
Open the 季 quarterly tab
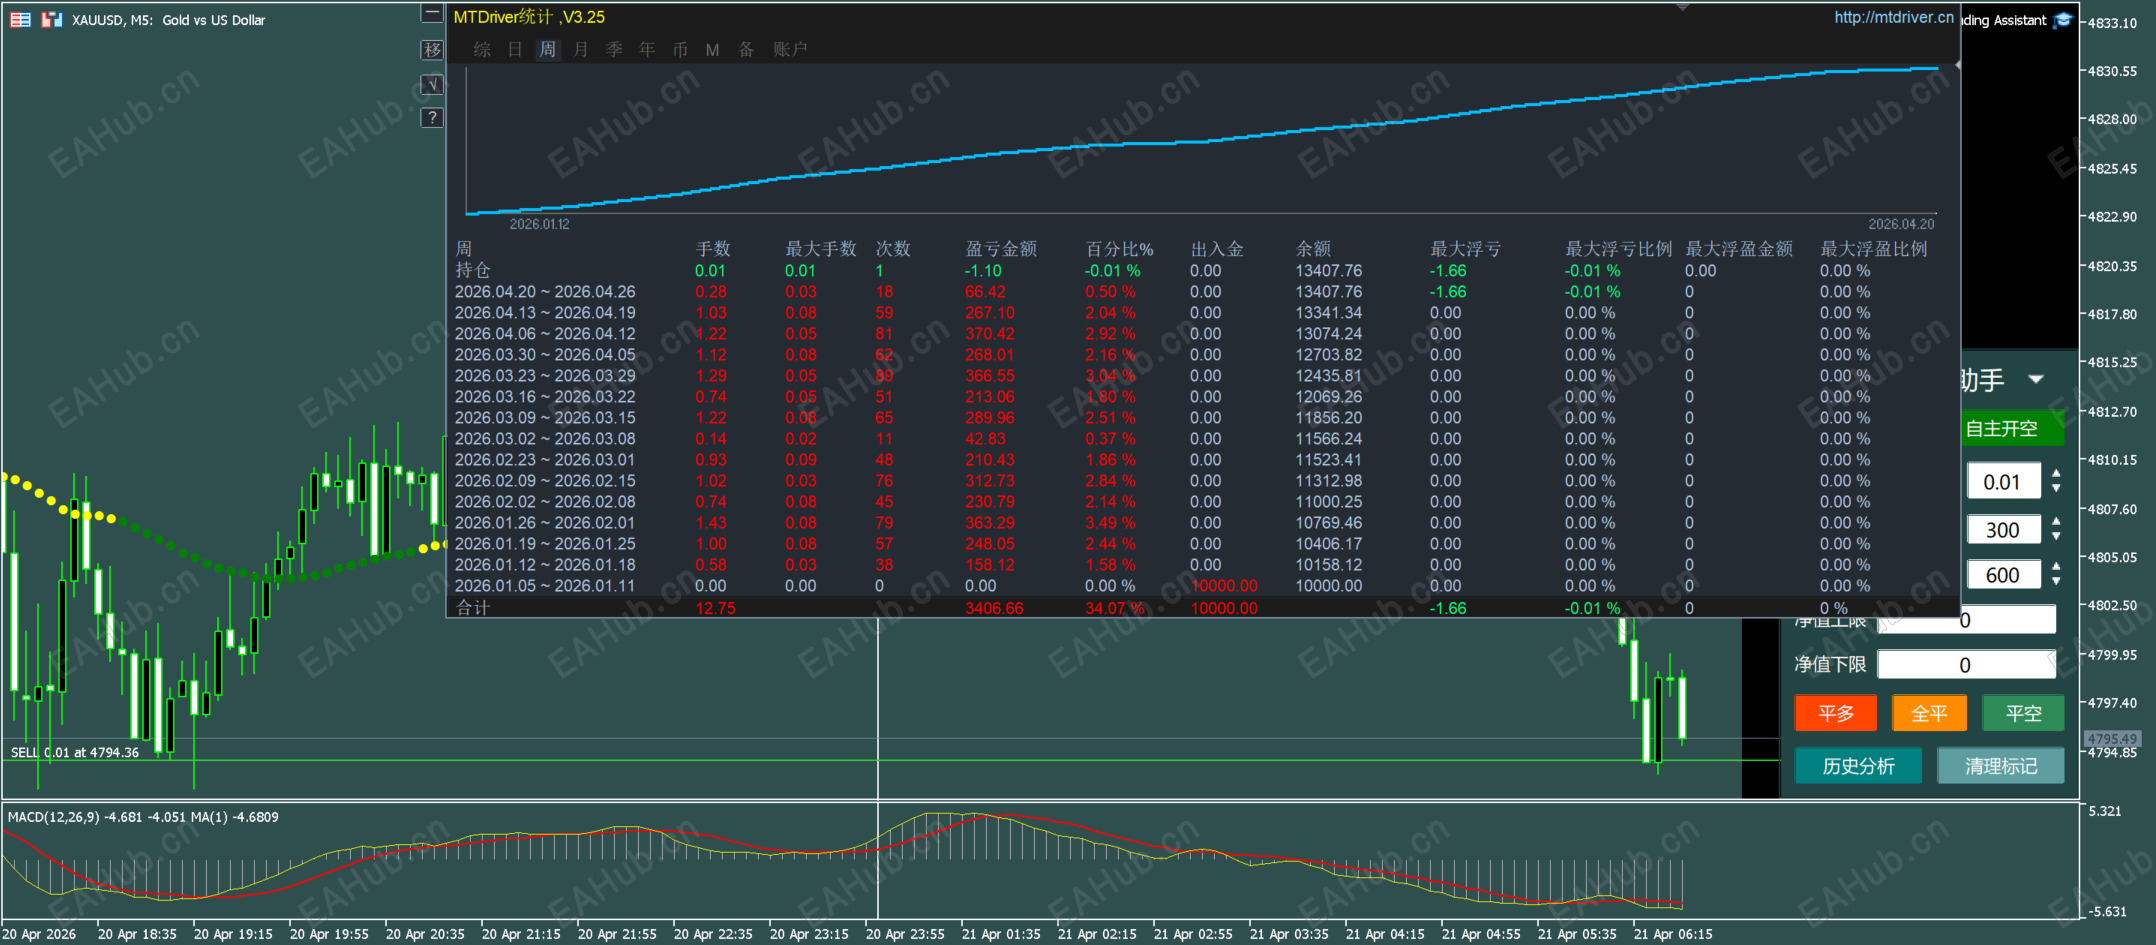(614, 49)
